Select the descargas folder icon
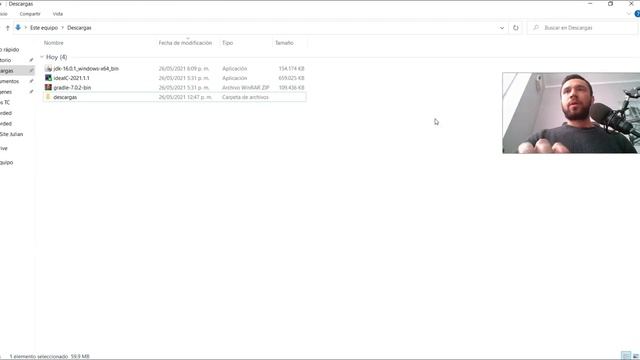This screenshot has height=360, width=640. point(49,97)
